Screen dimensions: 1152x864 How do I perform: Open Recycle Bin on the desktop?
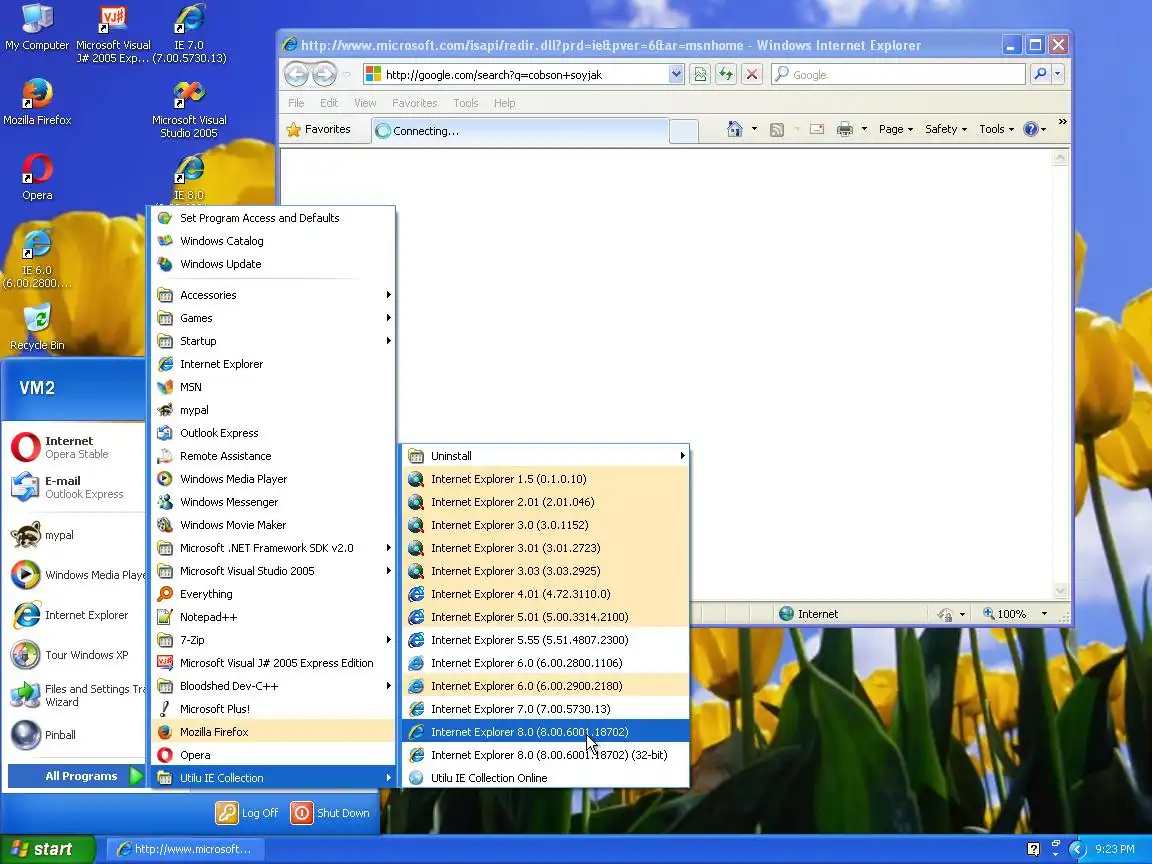37,327
